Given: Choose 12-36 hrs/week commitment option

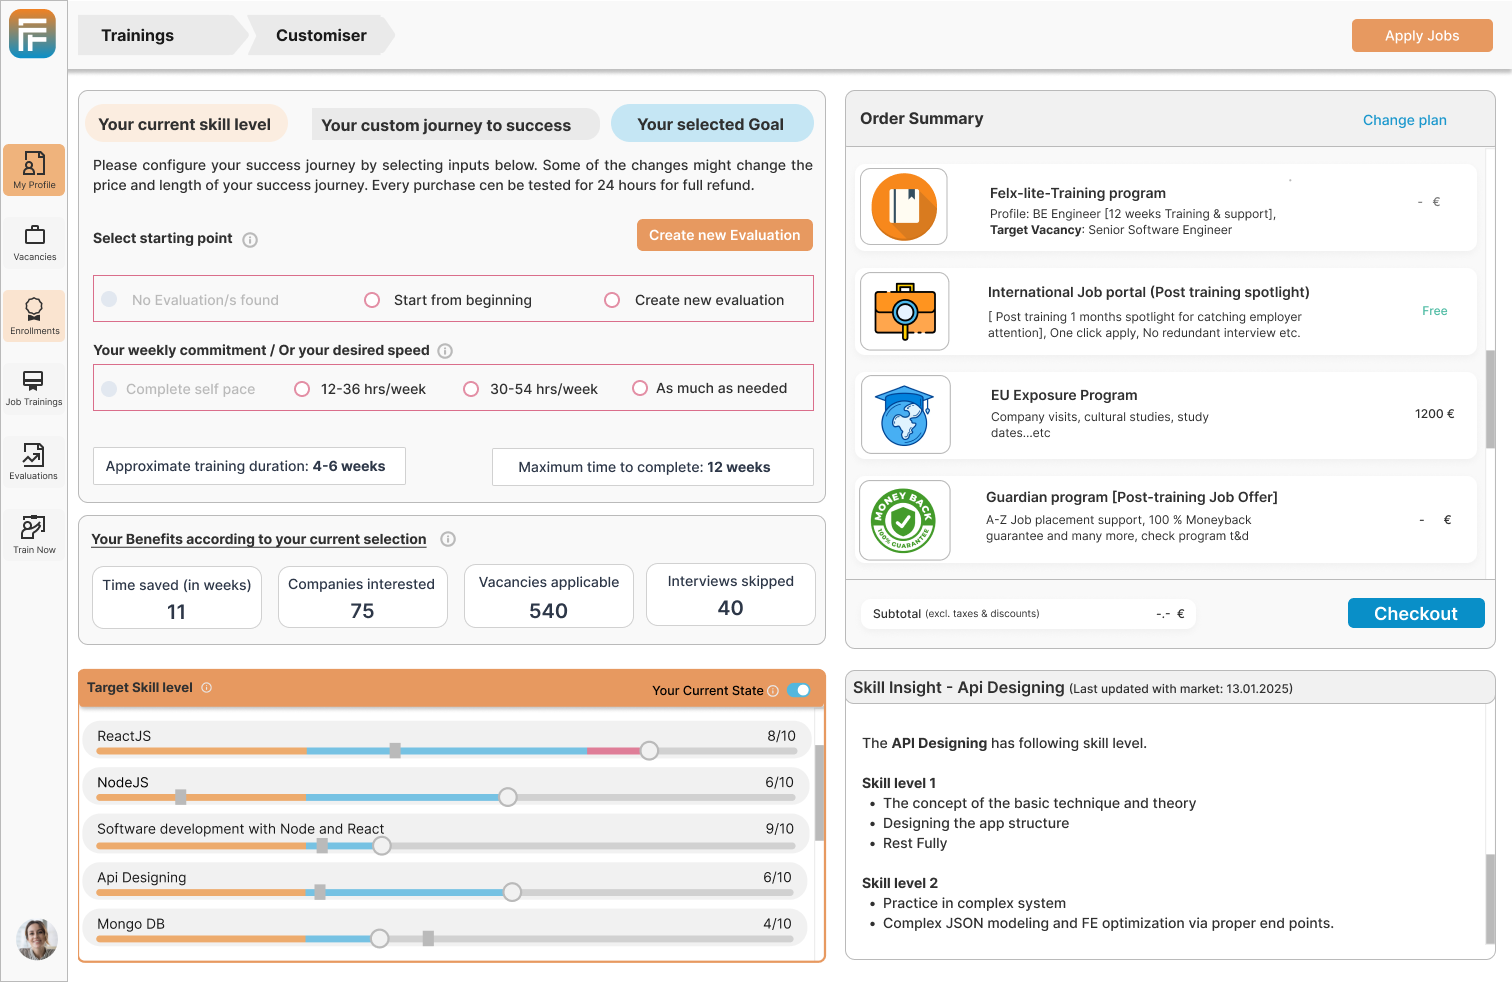Looking at the screenshot, I should [x=302, y=389].
